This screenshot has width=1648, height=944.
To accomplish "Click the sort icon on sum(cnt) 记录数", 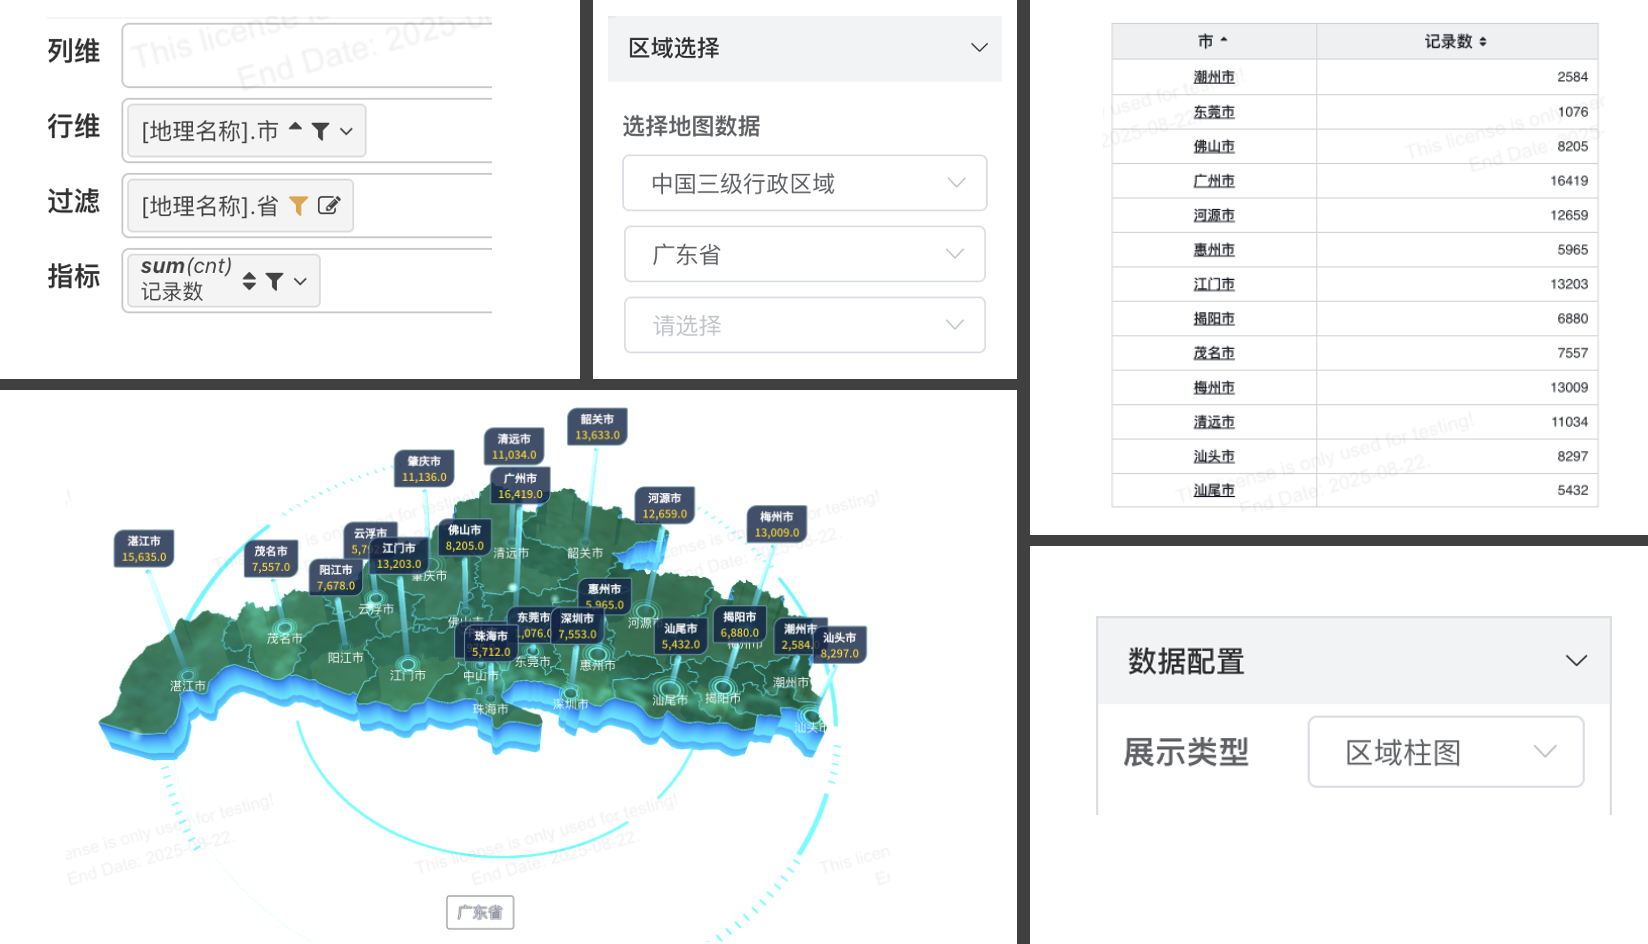I will [x=249, y=282].
